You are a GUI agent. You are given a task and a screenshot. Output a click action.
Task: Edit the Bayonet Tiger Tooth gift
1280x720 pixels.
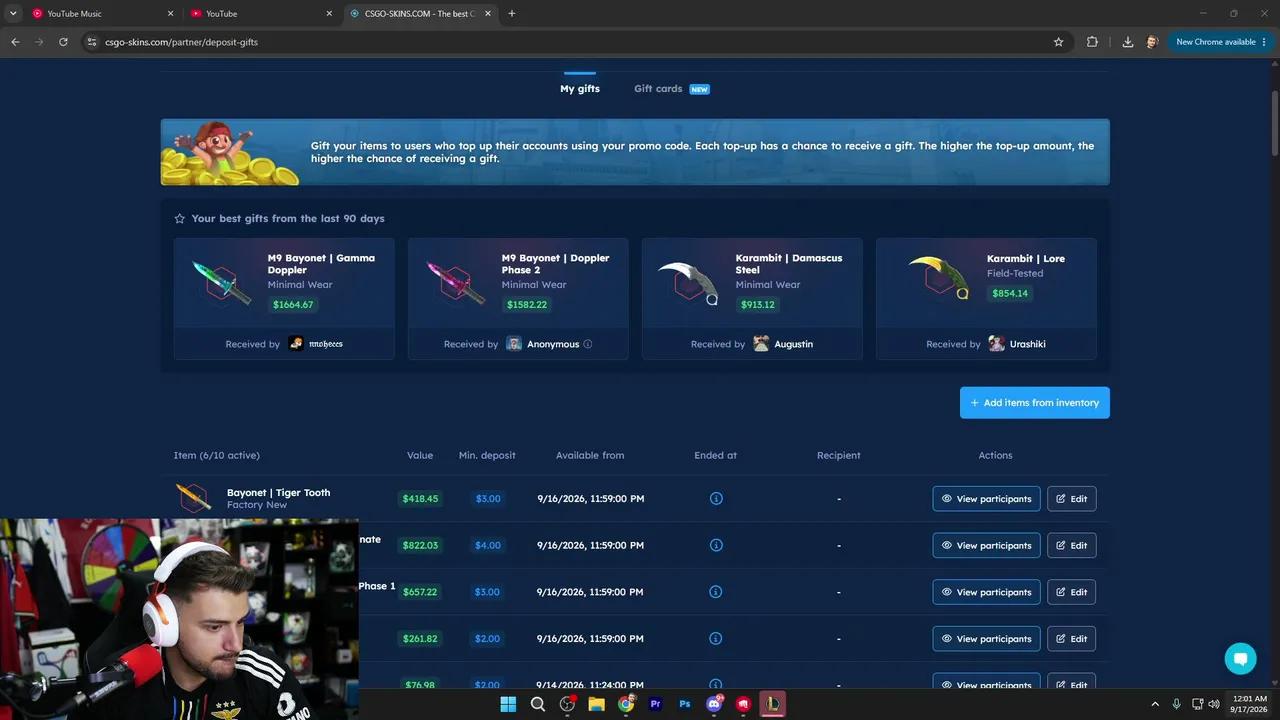coord(1072,499)
